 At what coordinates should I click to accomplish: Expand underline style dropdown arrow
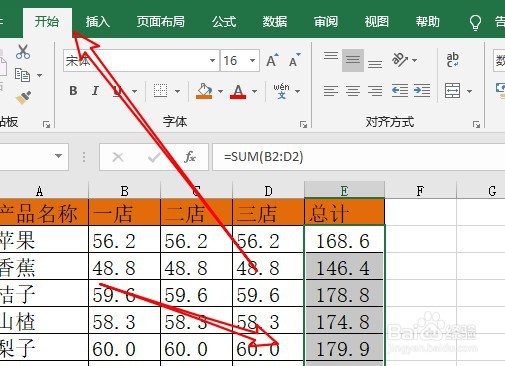(x=134, y=91)
